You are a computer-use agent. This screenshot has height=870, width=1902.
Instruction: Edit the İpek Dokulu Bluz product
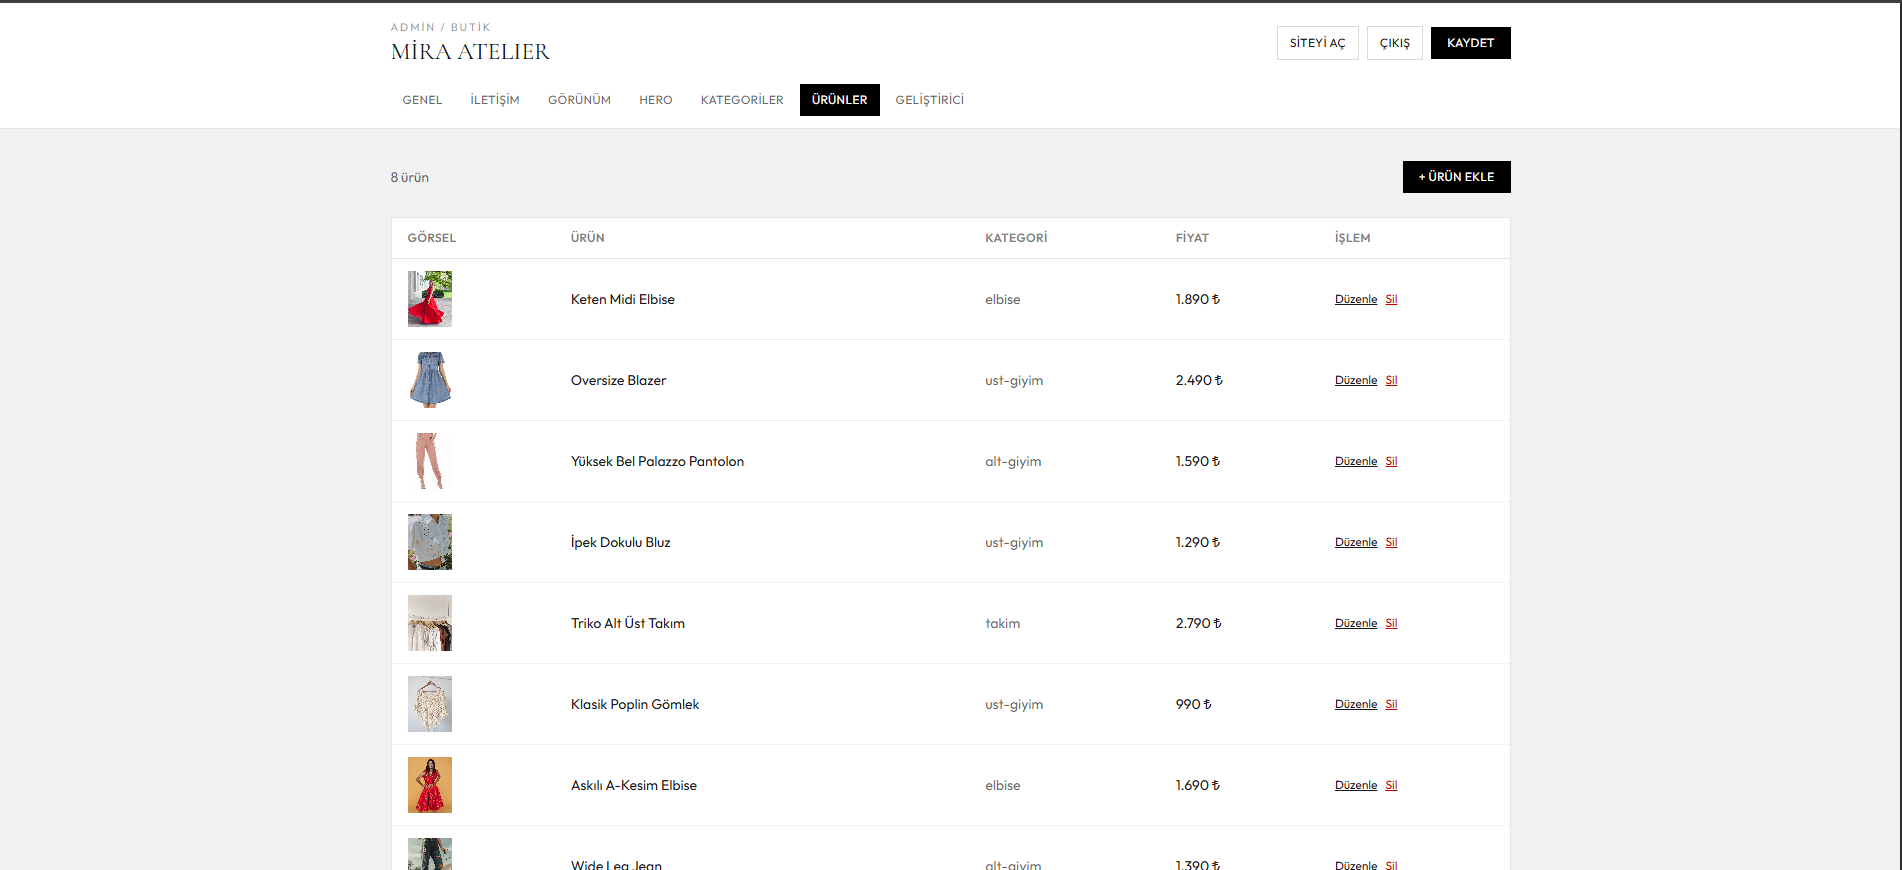pyautogui.click(x=1356, y=542)
